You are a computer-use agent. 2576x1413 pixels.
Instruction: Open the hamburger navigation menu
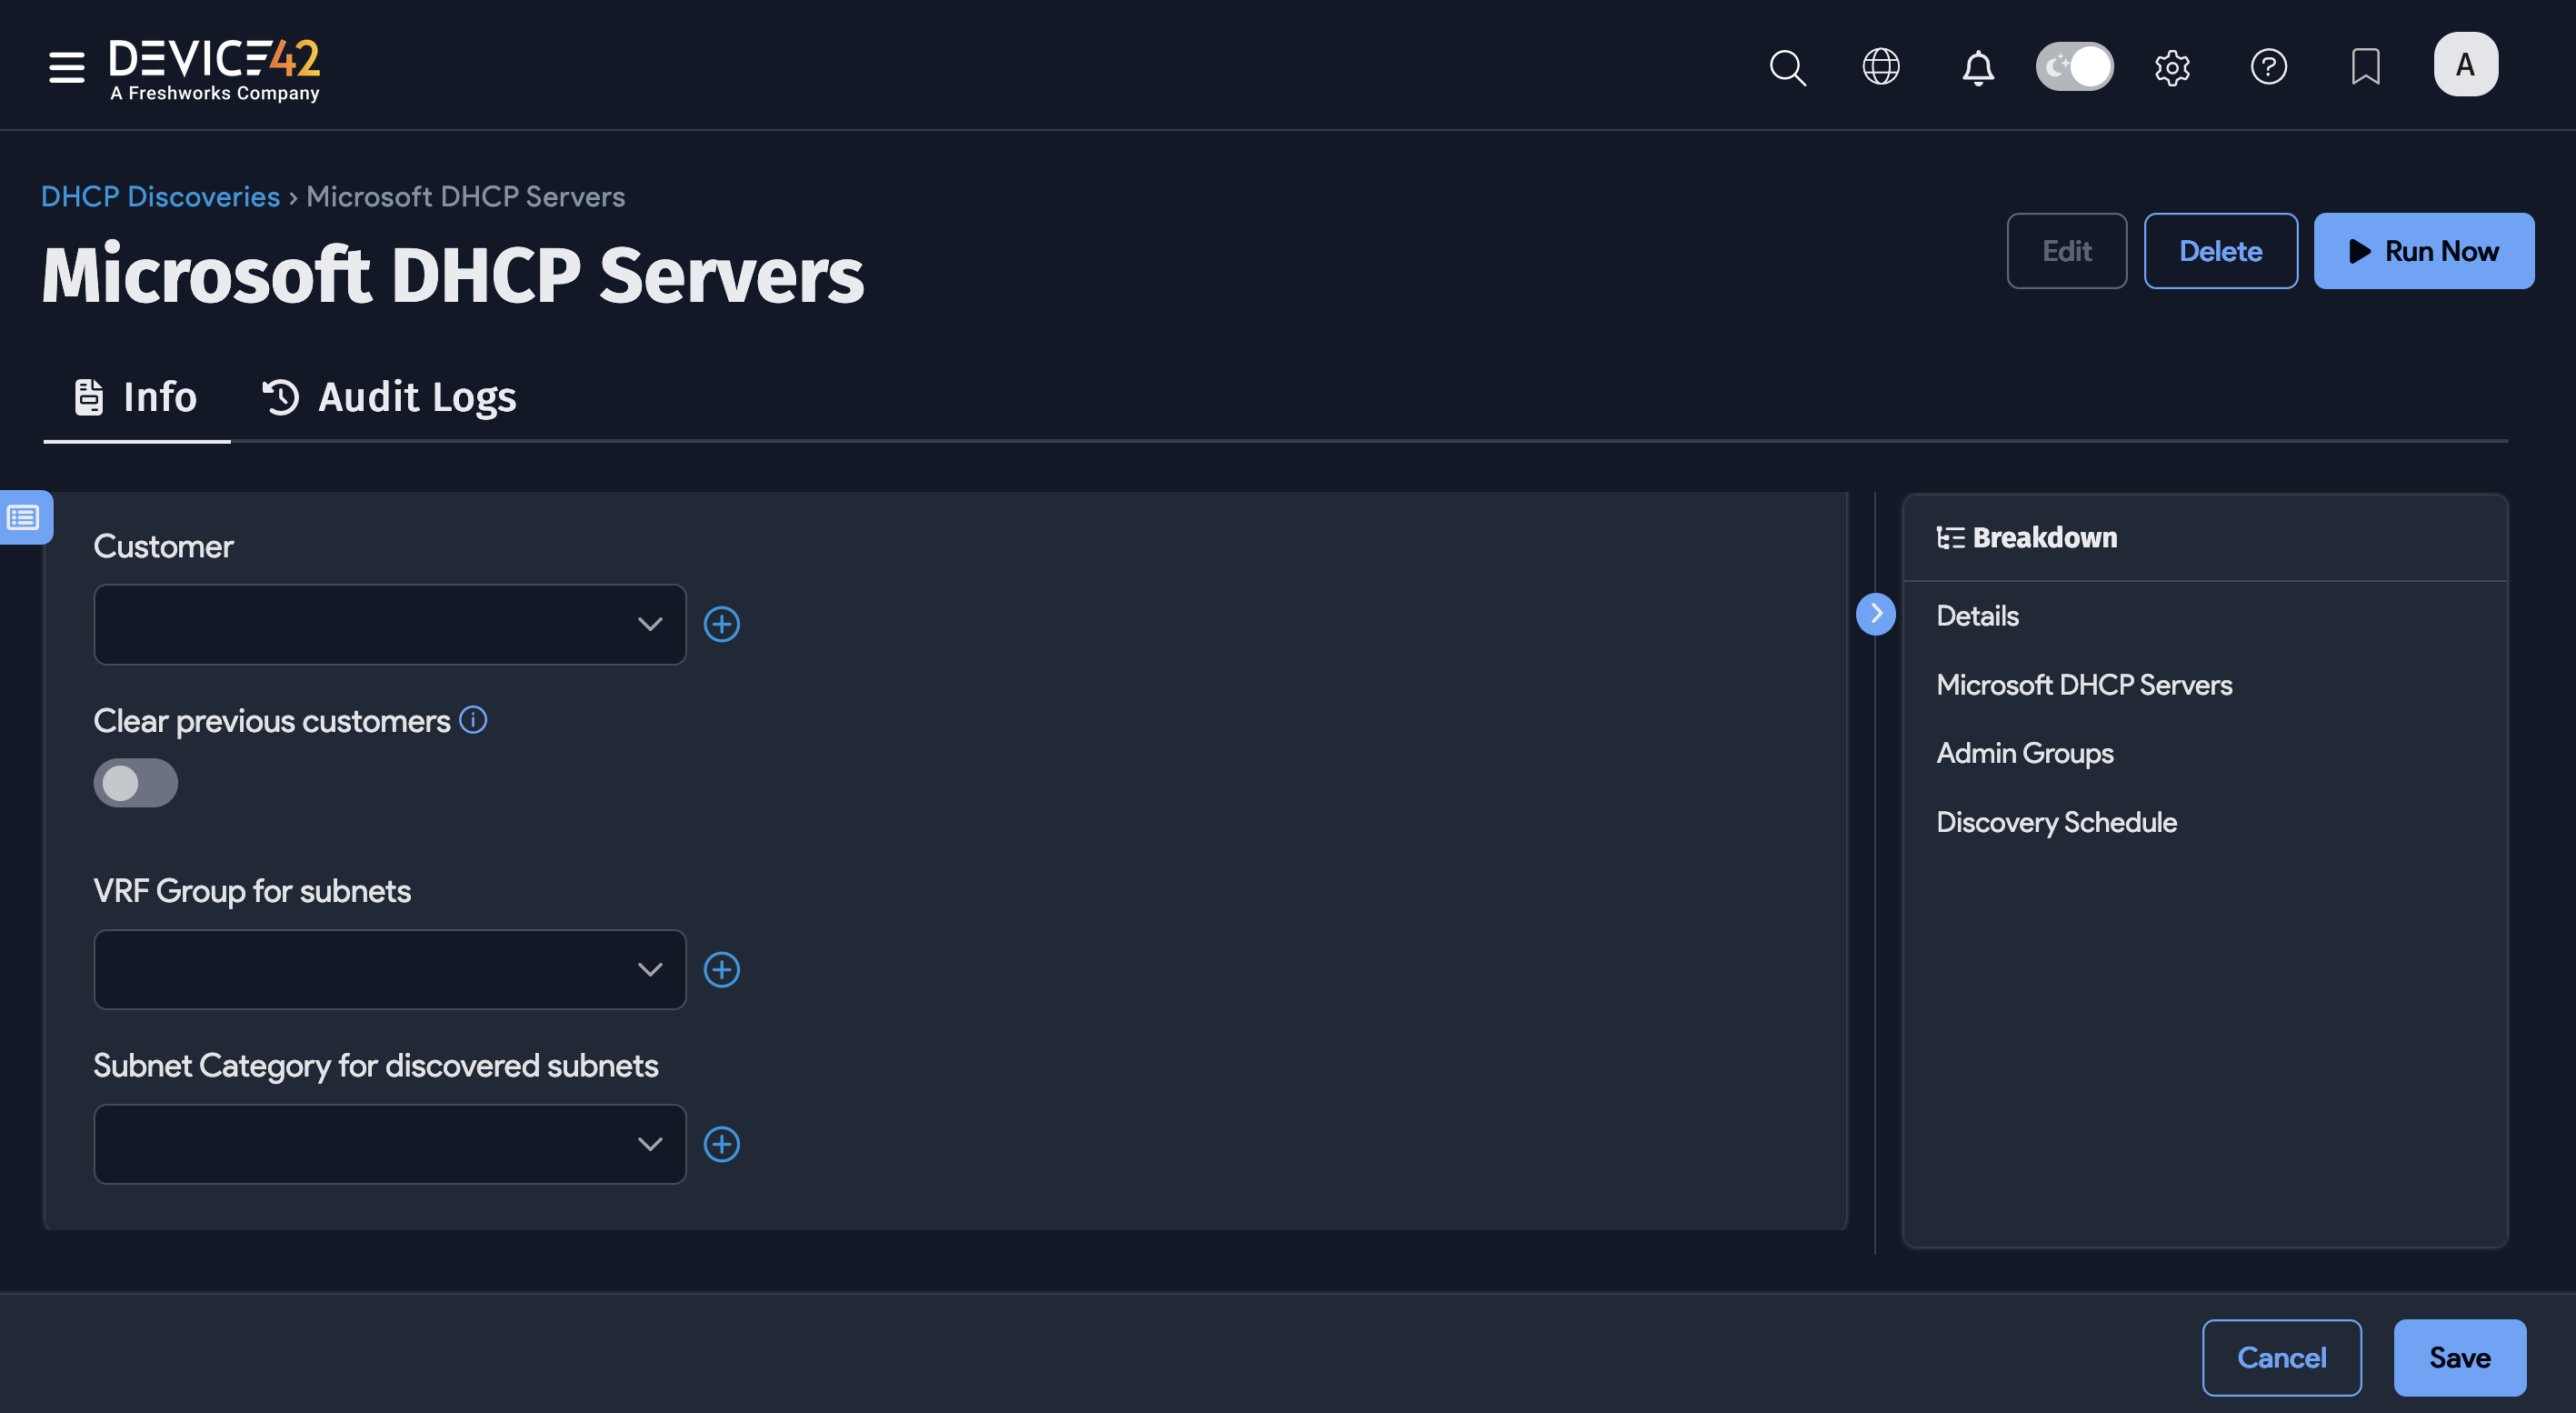(x=65, y=67)
